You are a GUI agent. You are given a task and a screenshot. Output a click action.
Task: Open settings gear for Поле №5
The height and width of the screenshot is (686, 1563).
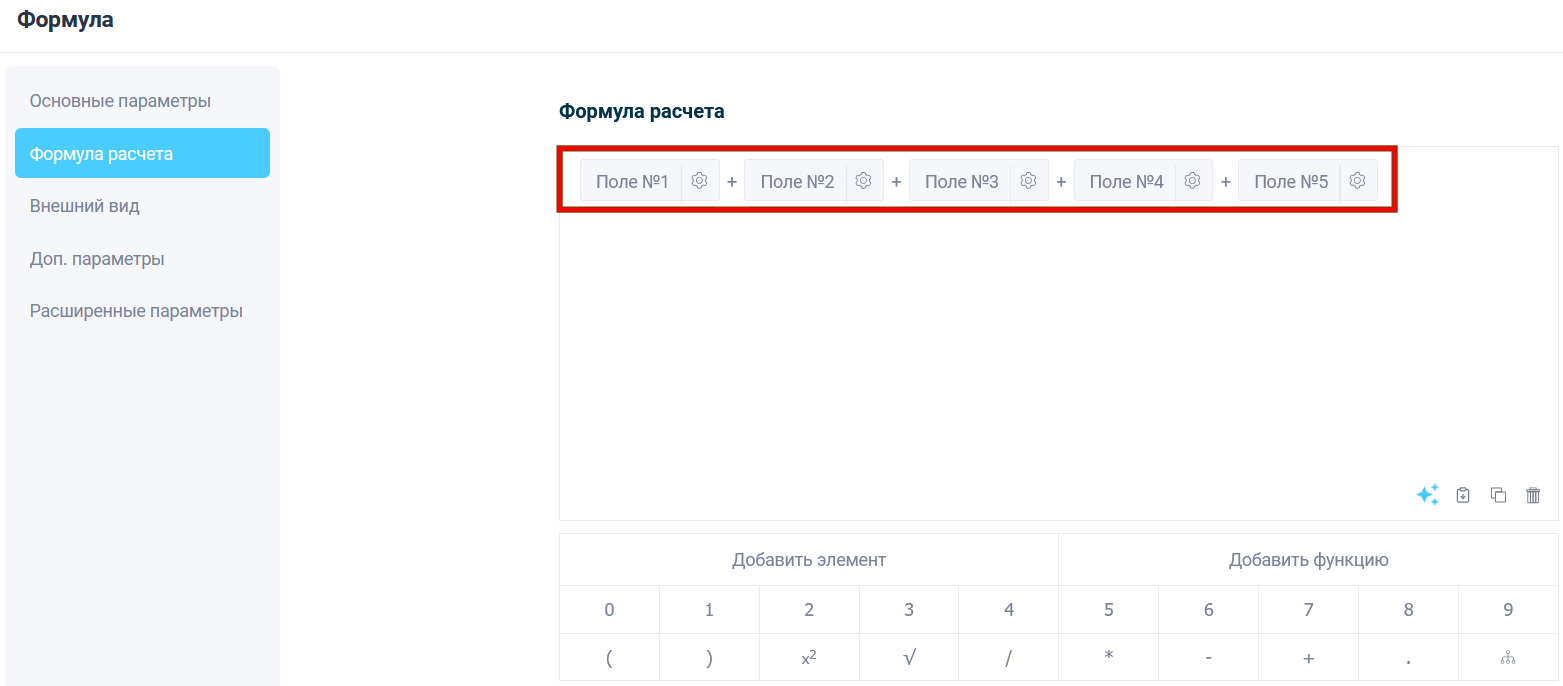(1357, 181)
